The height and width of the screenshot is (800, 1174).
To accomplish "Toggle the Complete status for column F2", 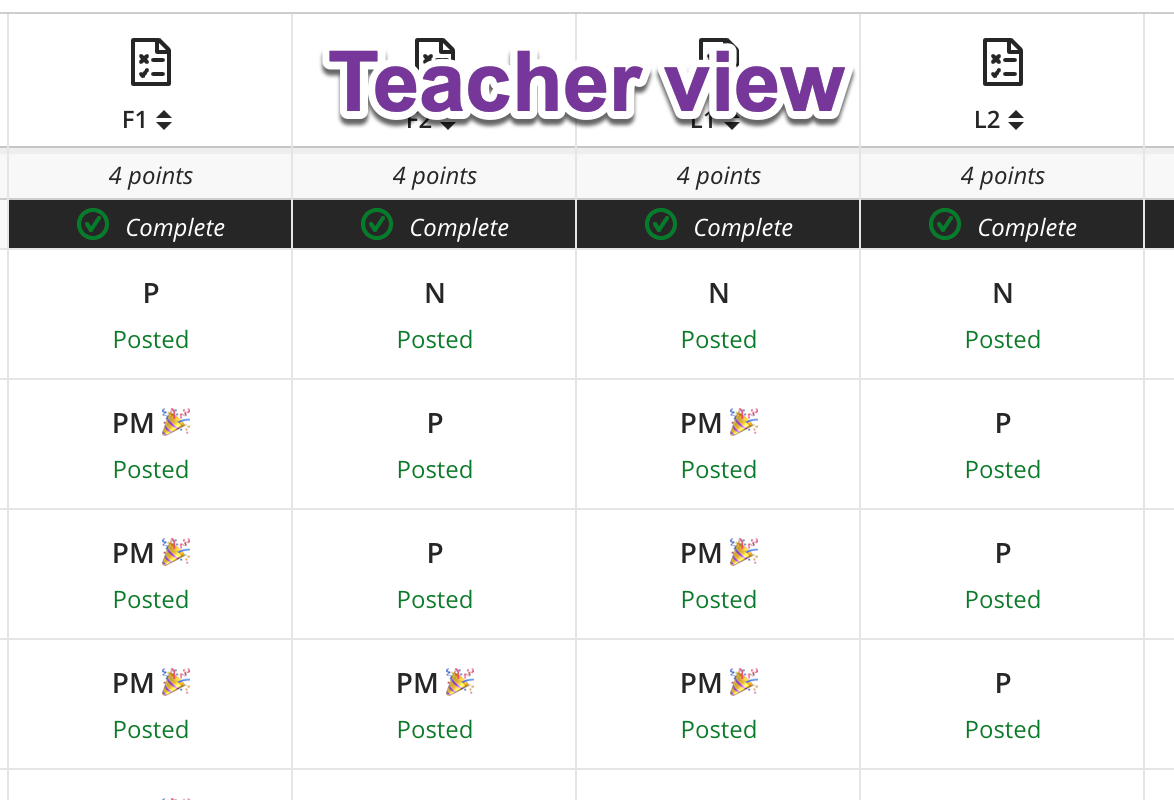I will click(433, 224).
